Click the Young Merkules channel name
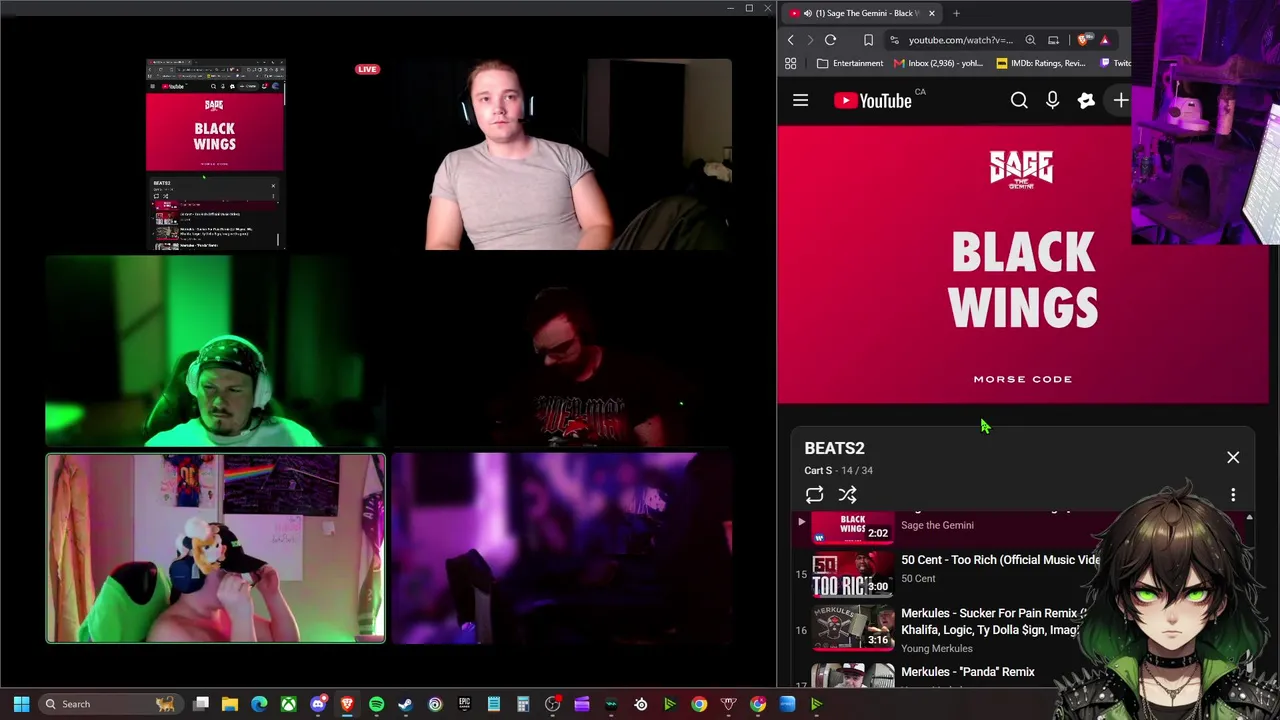 pos(936,648)
